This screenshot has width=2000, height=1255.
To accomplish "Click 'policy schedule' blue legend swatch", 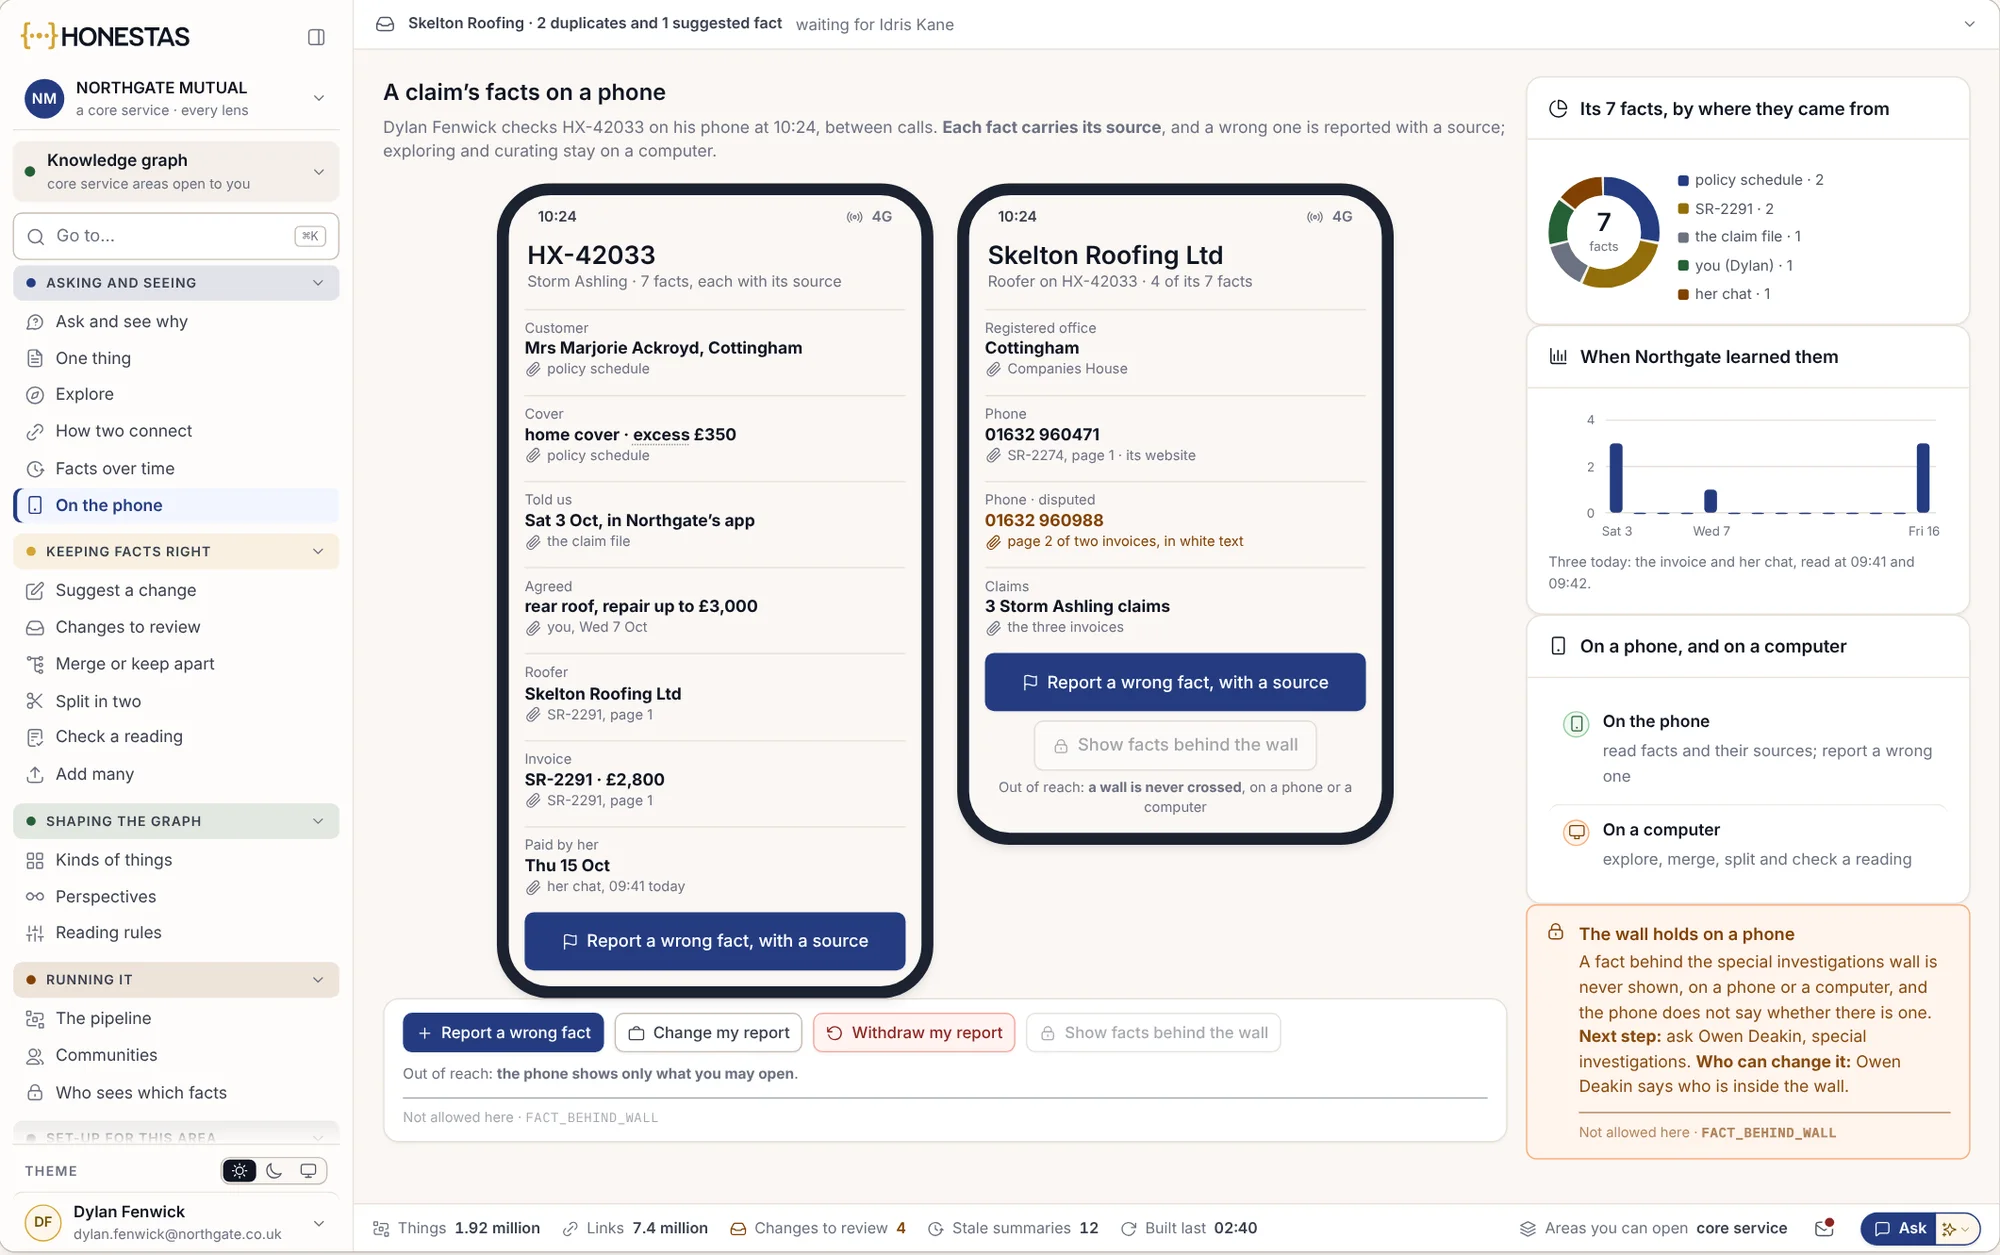I will (1683, 181).
